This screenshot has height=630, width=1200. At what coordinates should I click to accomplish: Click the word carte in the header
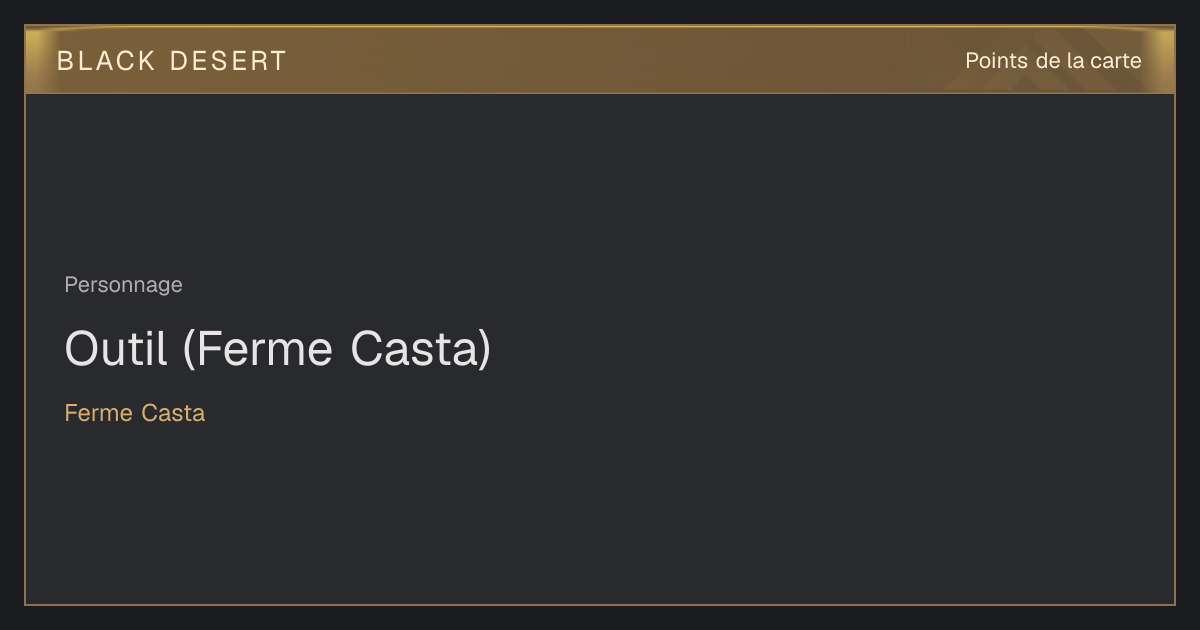coord(1116,61)
